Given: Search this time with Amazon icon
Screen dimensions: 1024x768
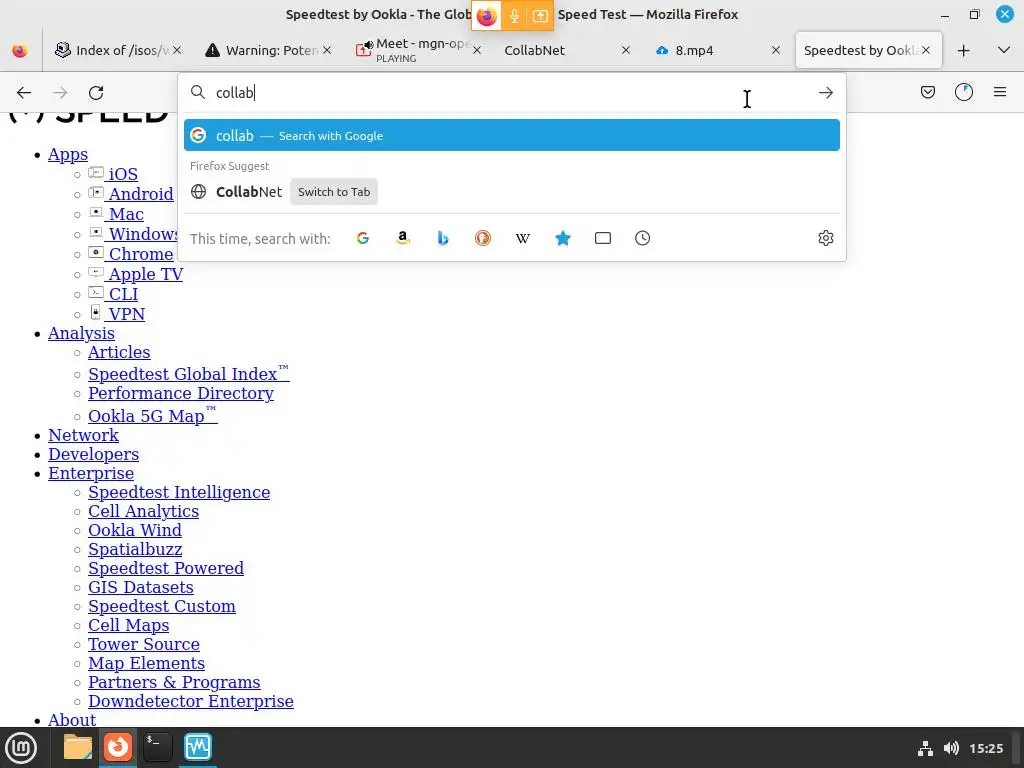Looking at the screenshot, I should [403, 238].
